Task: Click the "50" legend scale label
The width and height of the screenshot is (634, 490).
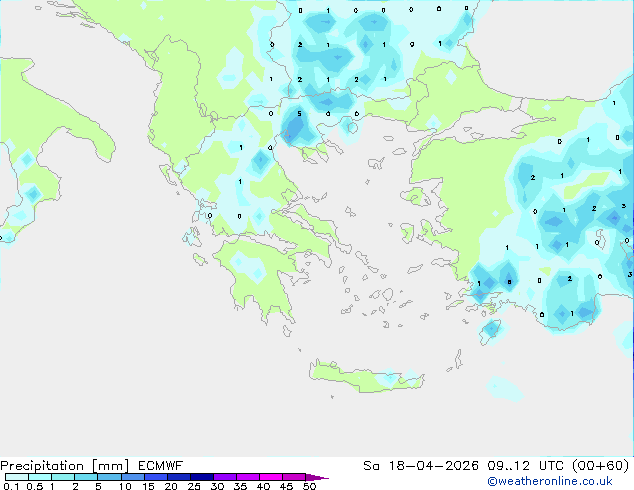Action: (x=310, y=486)
